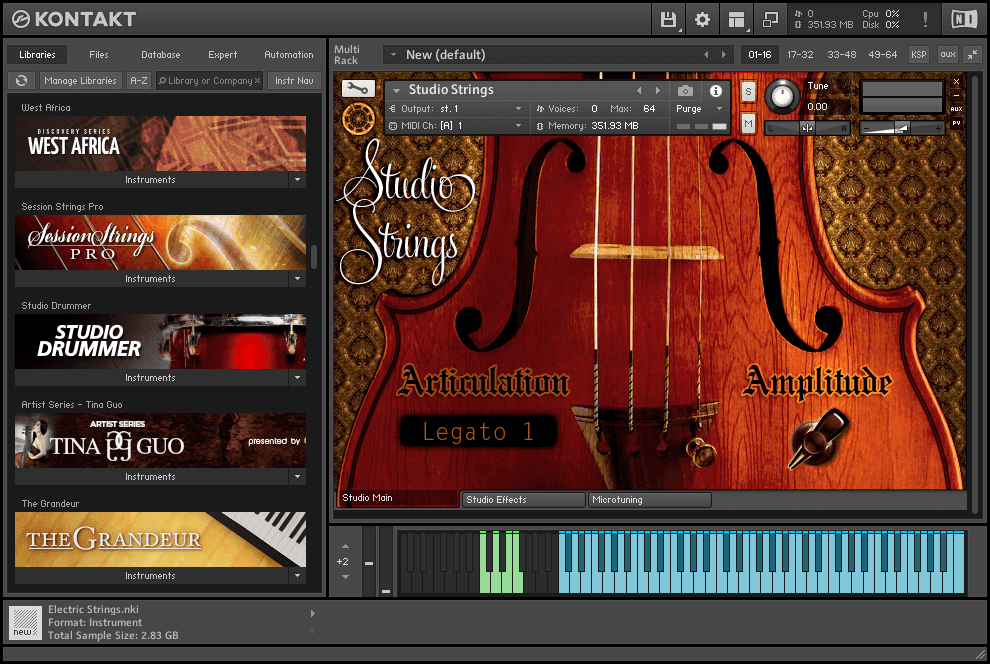
Task: Open the MIDI Ch dropdown
Action: point(518,126)
